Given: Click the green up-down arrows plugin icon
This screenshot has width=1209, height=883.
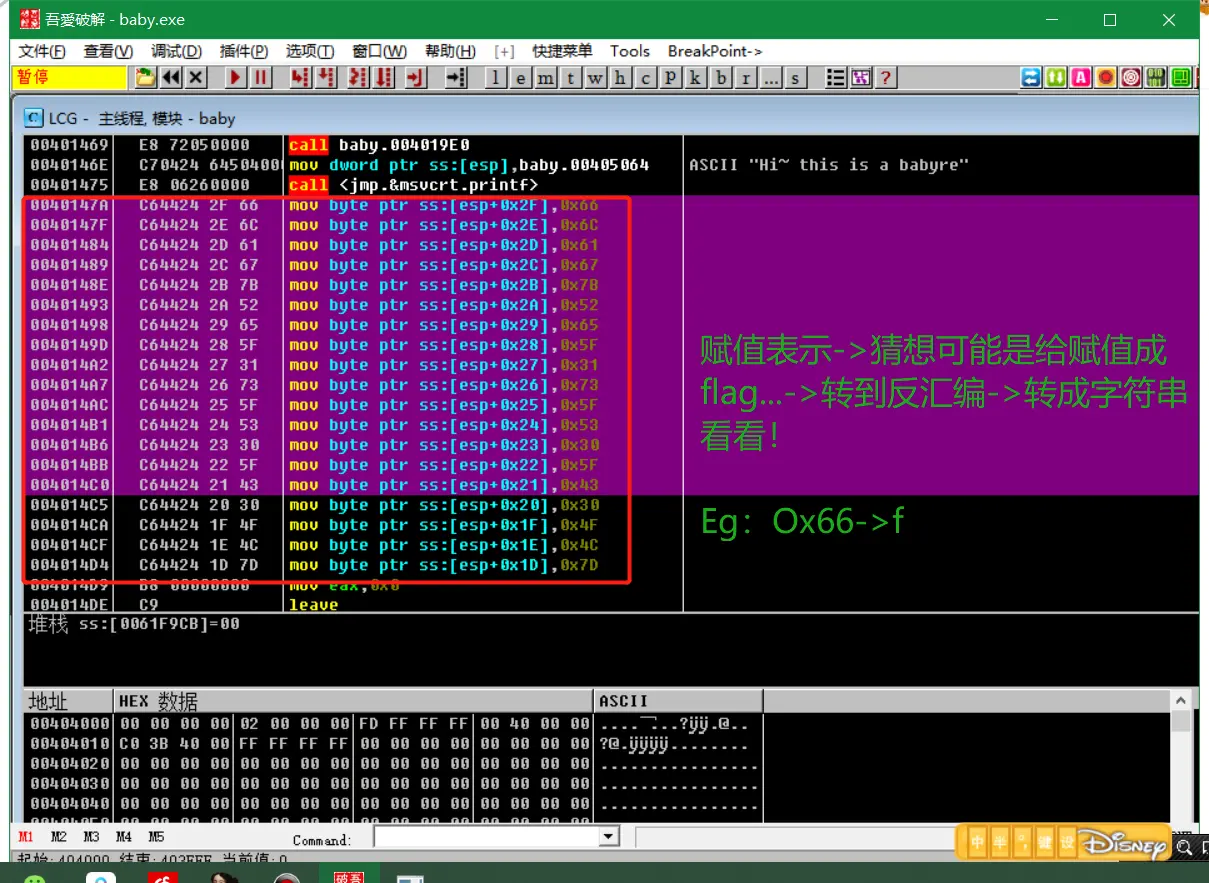Looking at the screenshot, I should tap(1056, 78).
